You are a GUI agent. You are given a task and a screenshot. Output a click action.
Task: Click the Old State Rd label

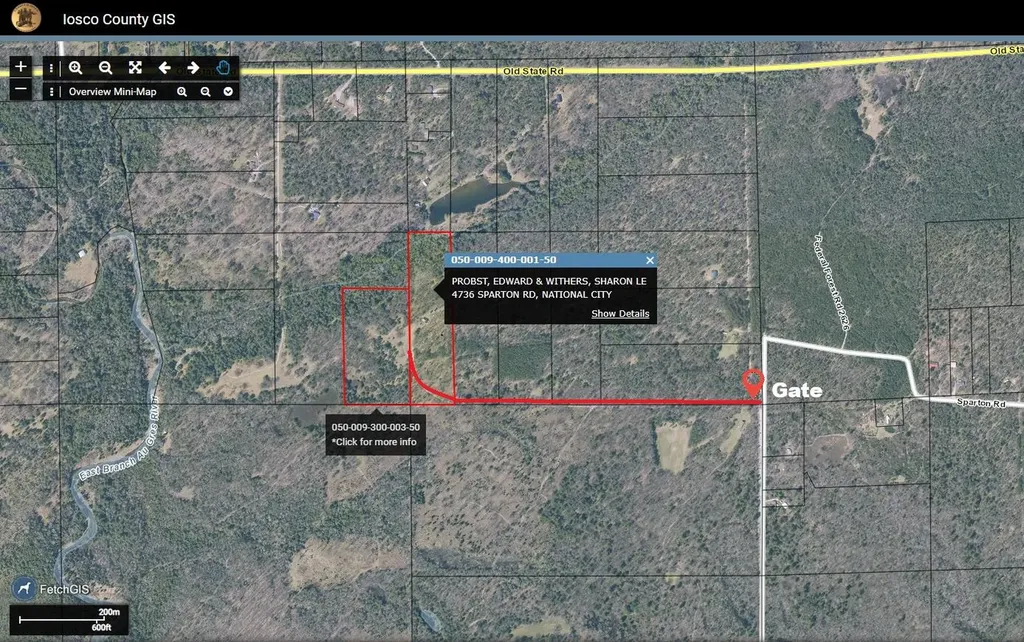533,71
